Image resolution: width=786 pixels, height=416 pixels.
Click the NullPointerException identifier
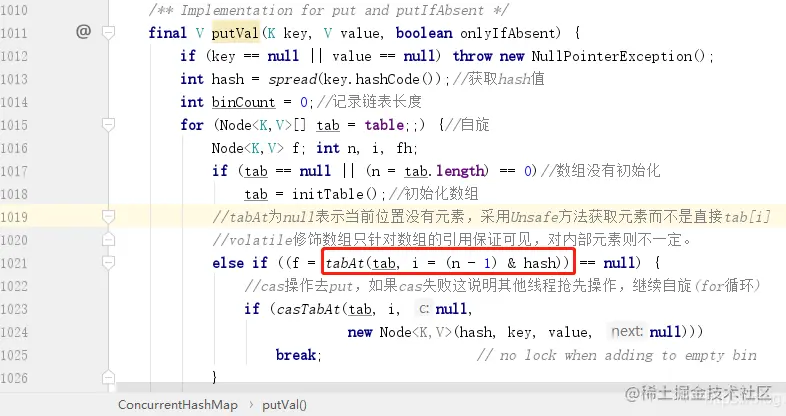[612, 56]
